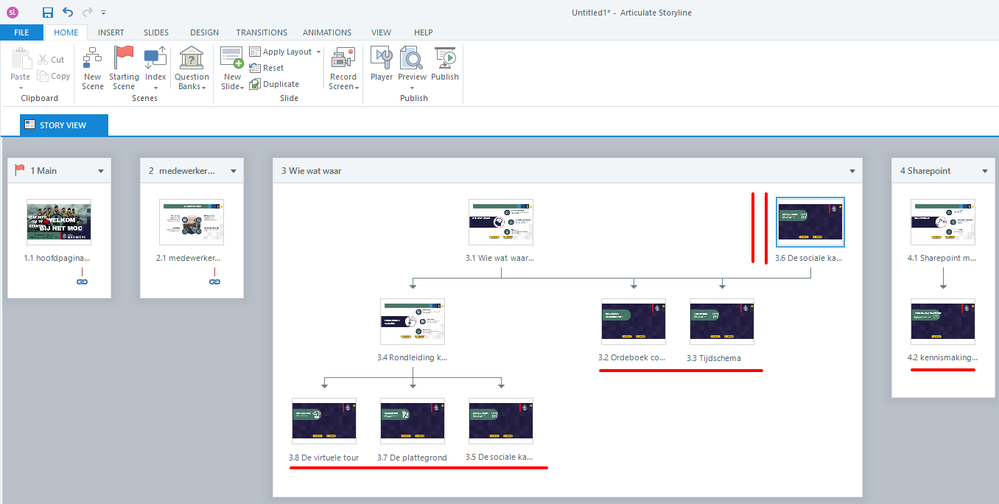Screen dimensions: 999x504
Task: Open Question Banks menu
Action: click(192, 69)
